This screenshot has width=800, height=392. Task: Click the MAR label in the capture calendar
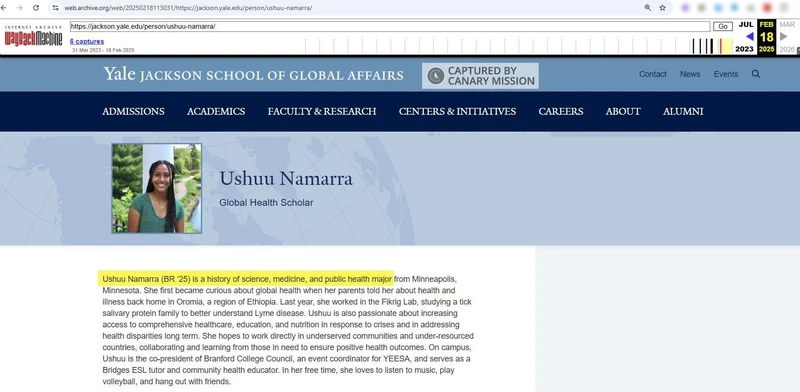coord(787,24)
